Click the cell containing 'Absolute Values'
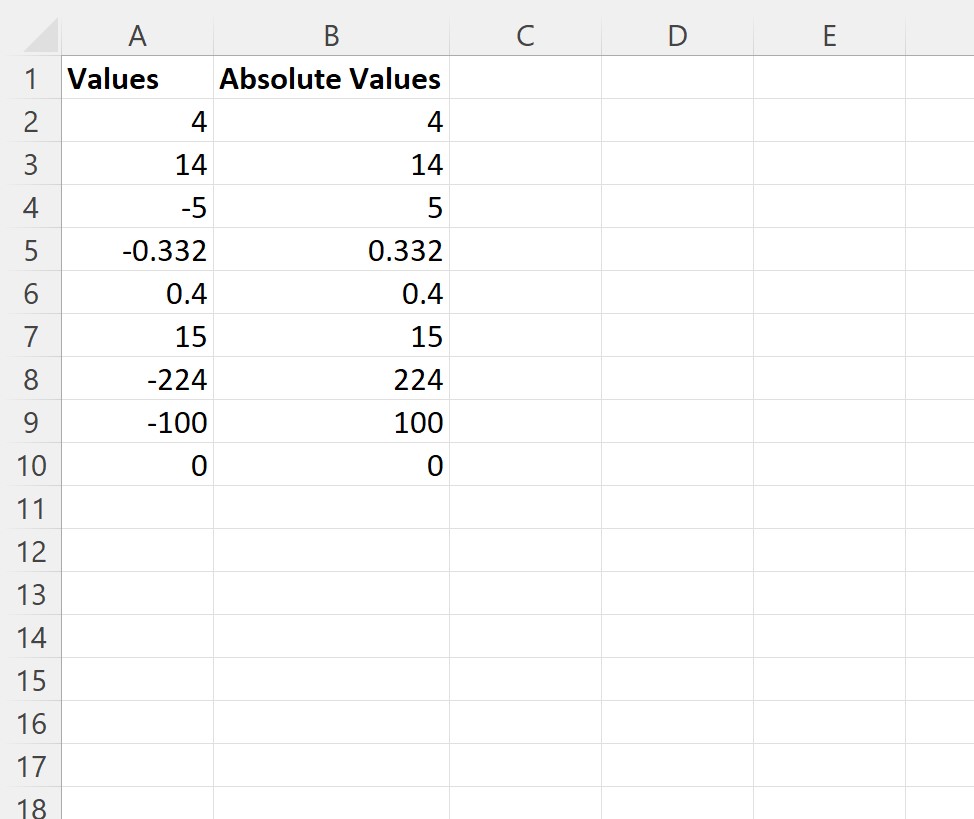The image size is (974, 819). click(330, 78)
